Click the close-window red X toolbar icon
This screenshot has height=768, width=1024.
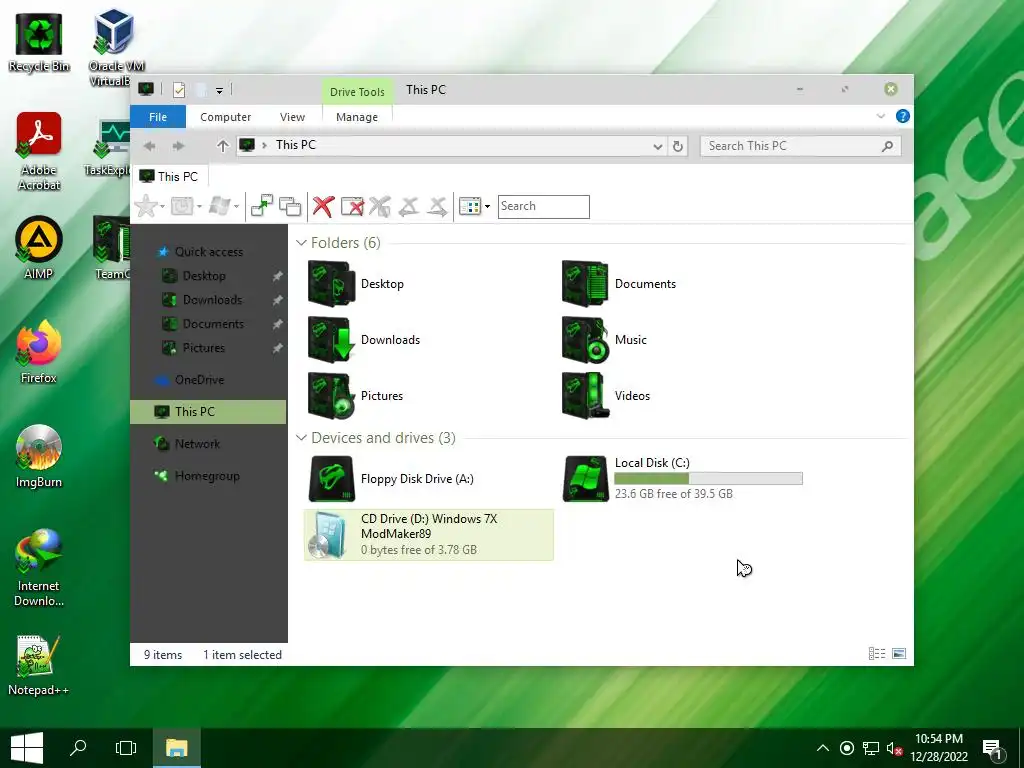352,206
